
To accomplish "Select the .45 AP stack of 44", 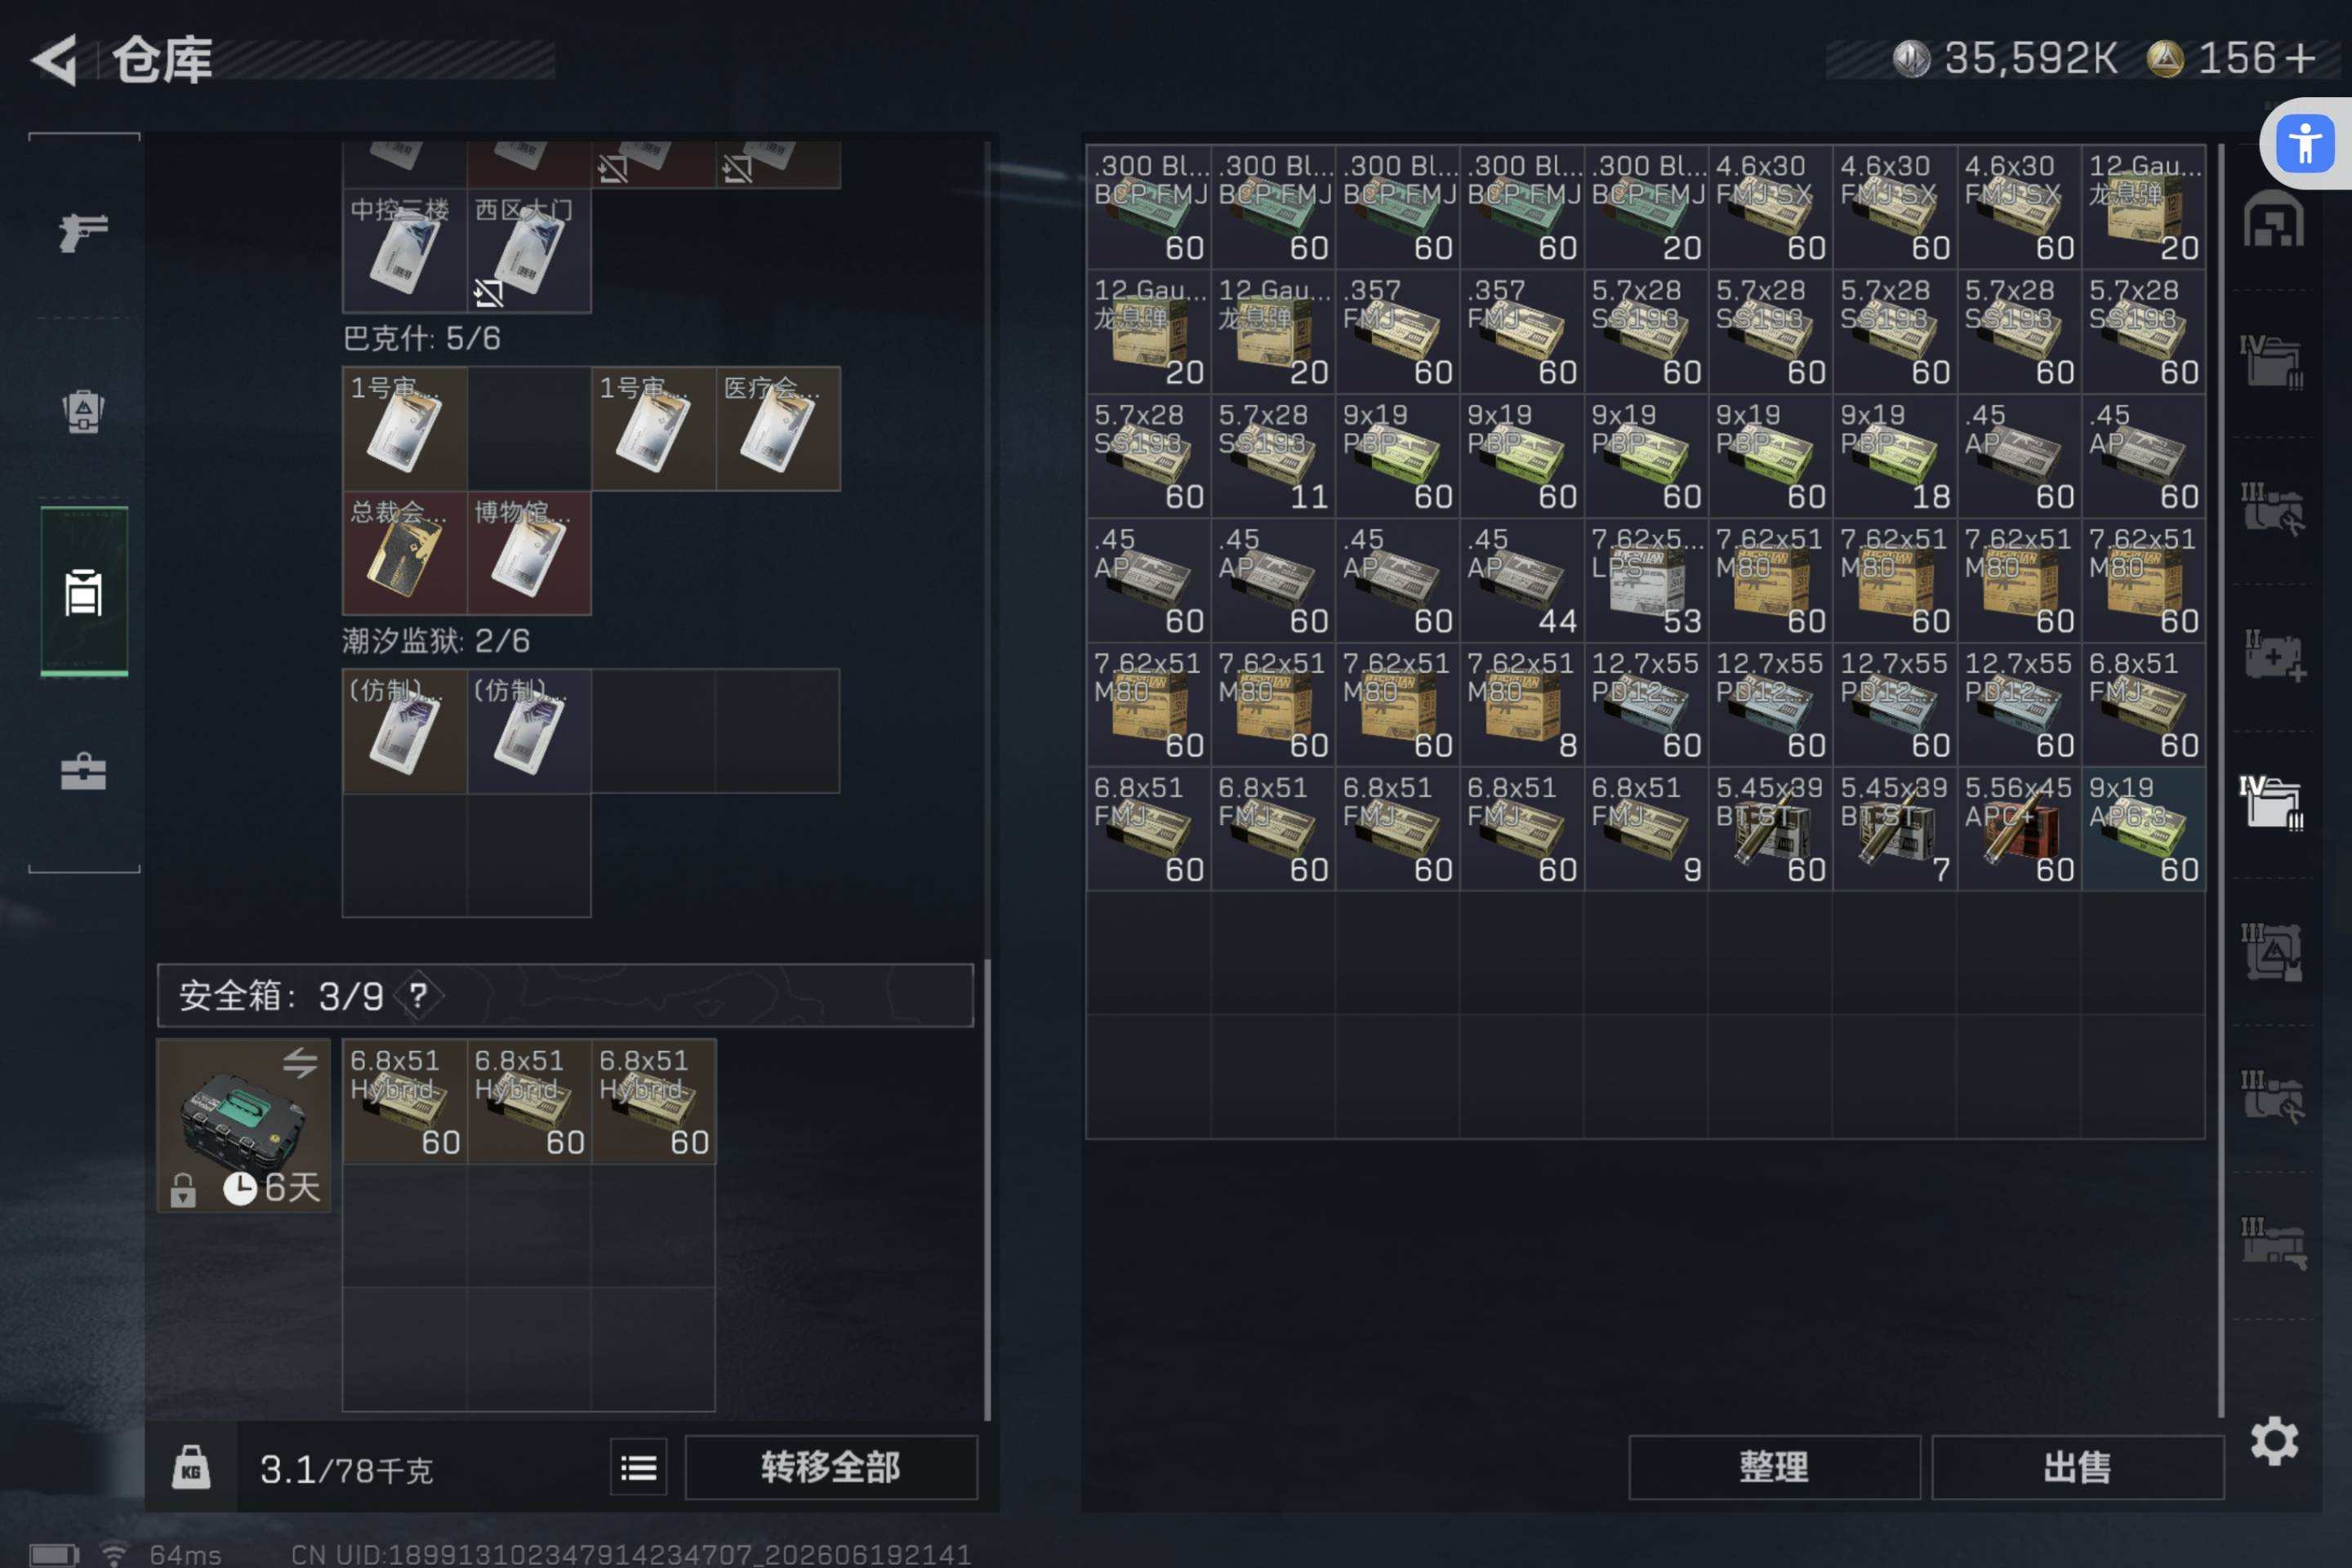I will click(1521, 580).
